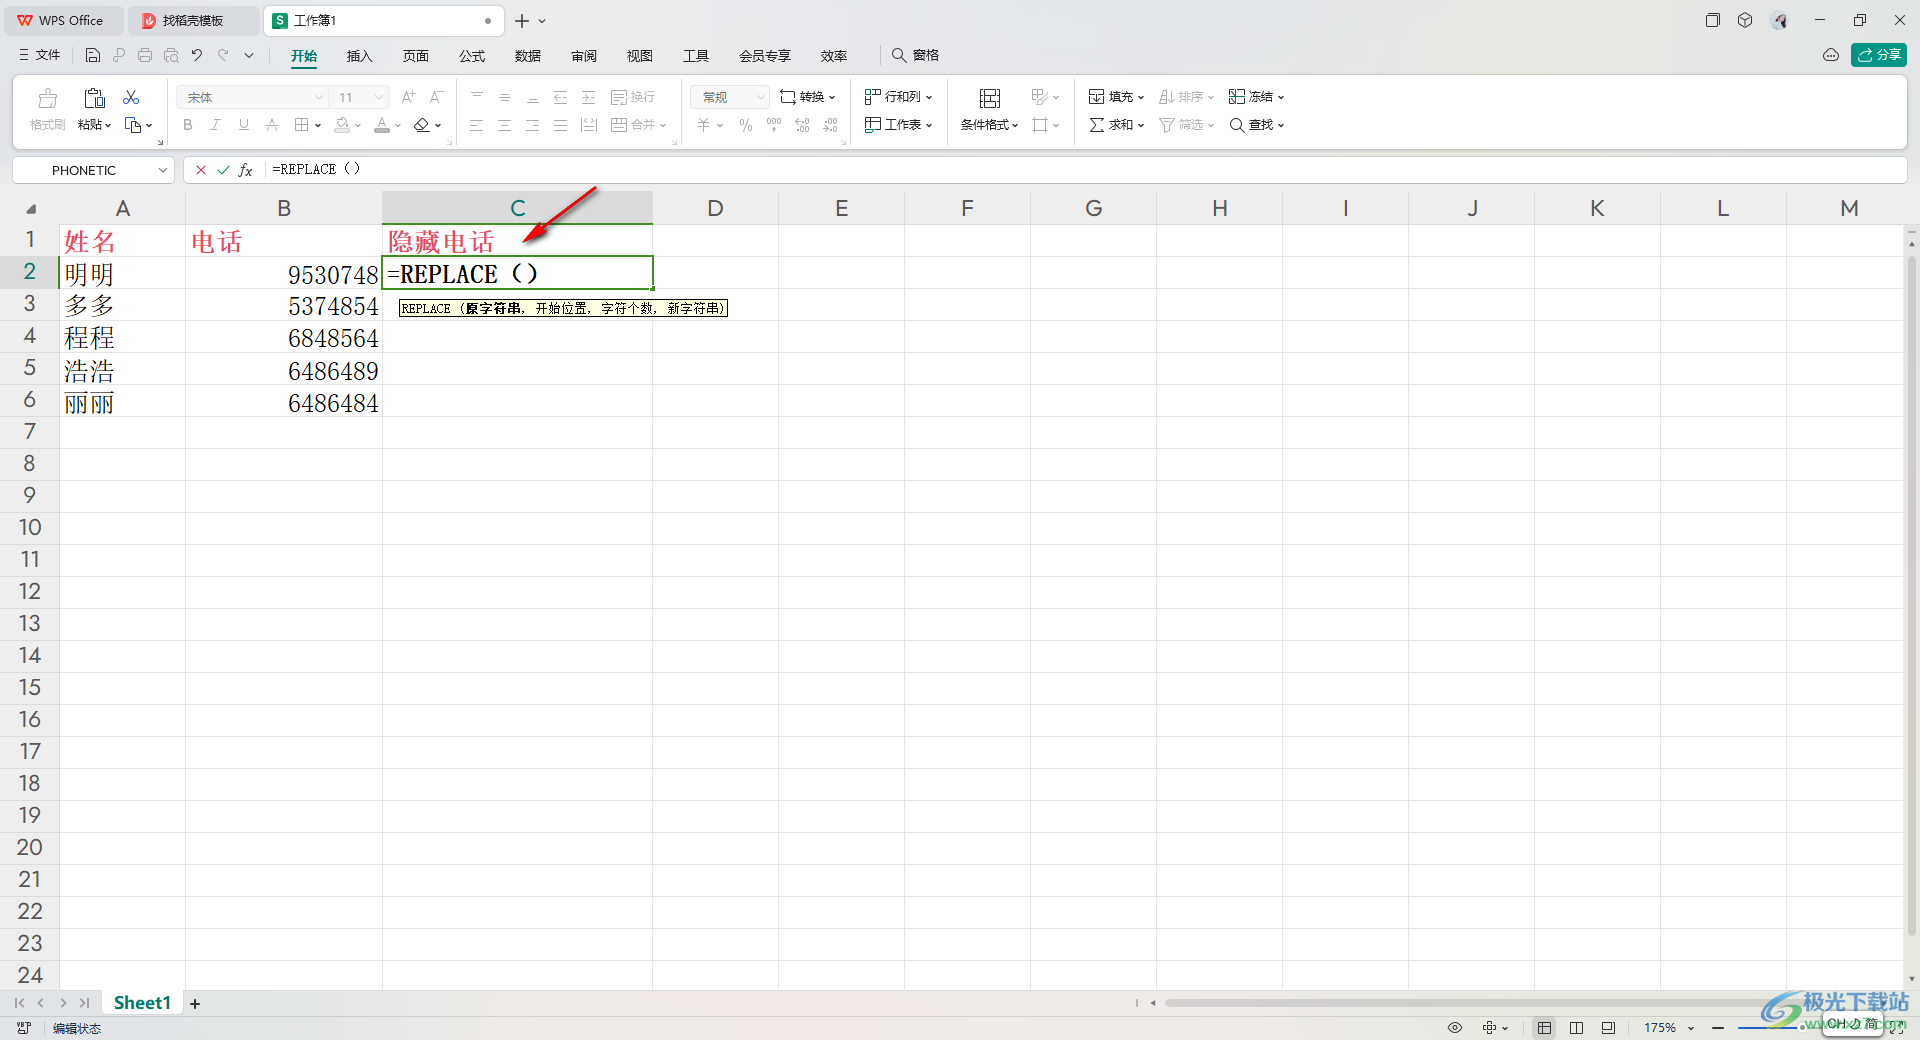The height and width of the screenshot is (1040, 1920).
Task: Decrease font size with A- icon
Action: (436, 97)
